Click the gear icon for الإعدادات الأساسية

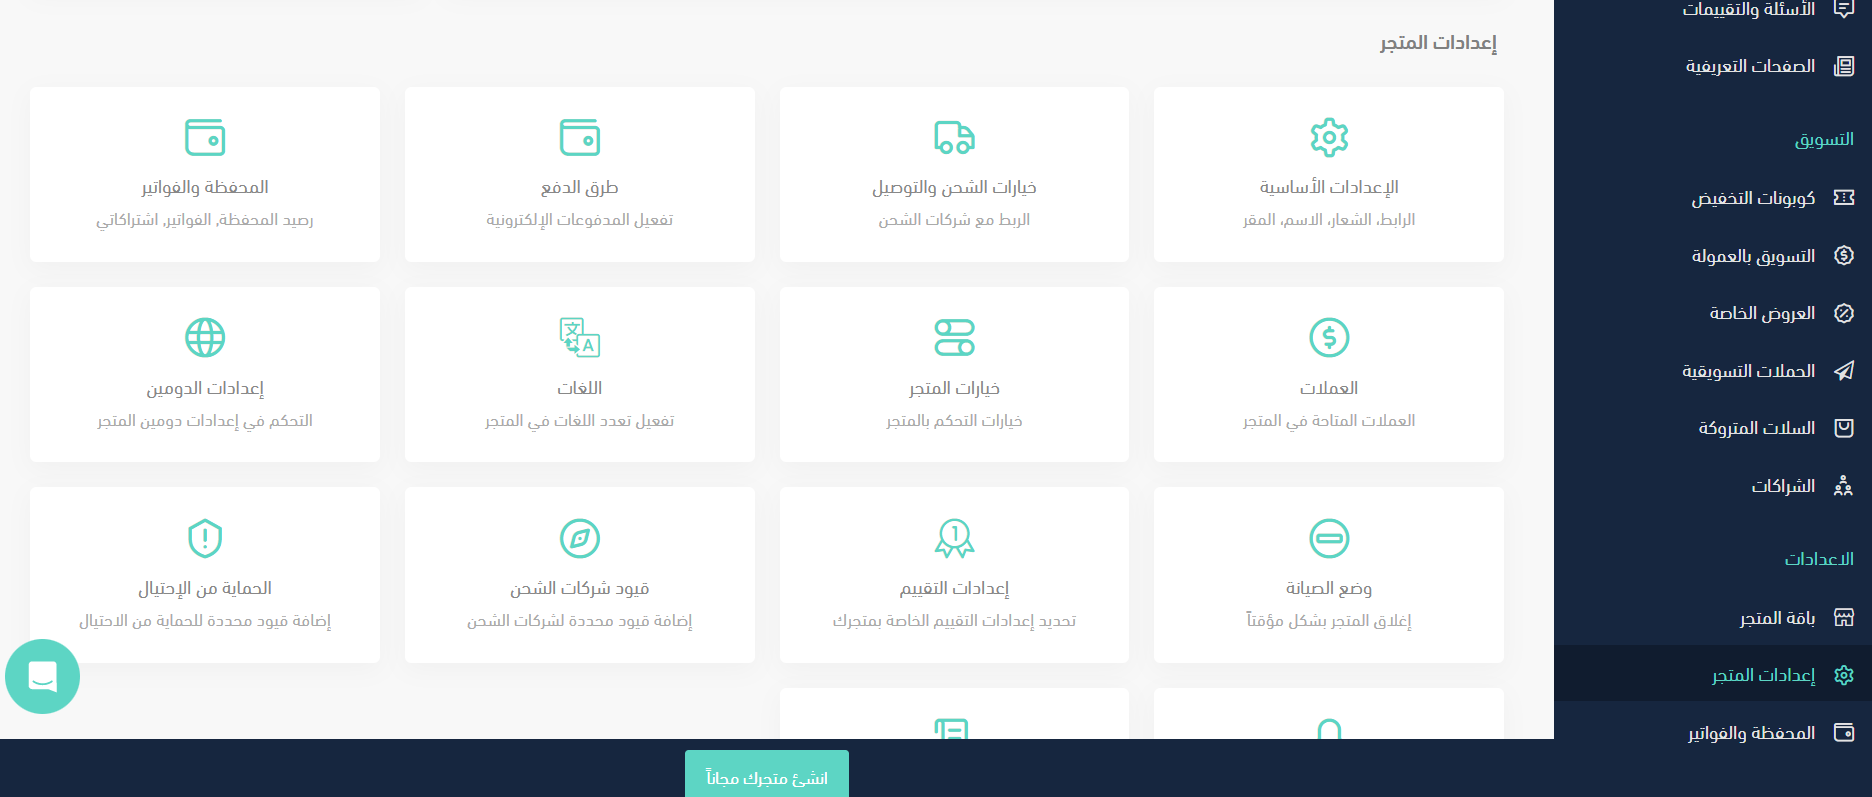(1329, 137)
